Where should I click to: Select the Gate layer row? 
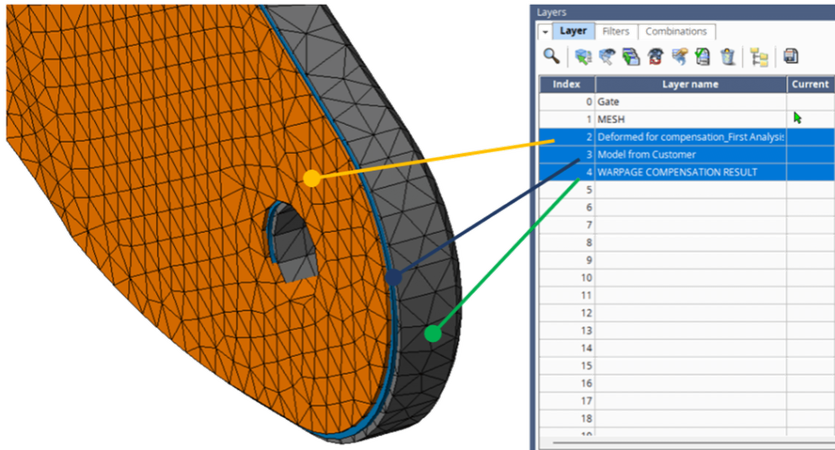[x=690, y=102]
